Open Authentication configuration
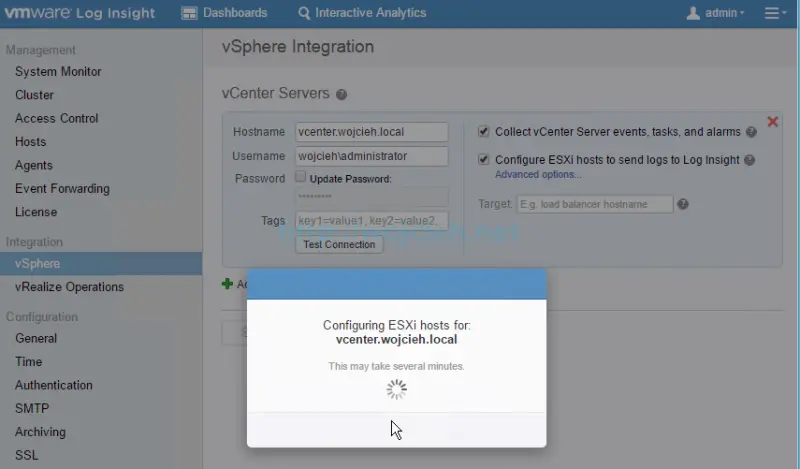The width and height of the screenshot is (800, 469). tap(54, 385)
